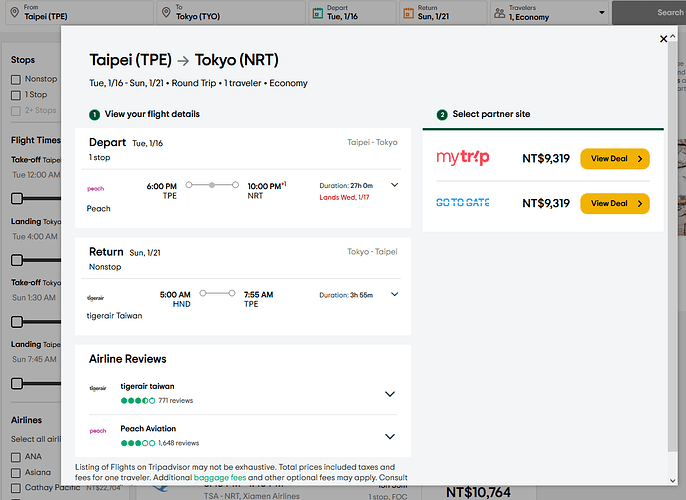Click the Gotogate partner logo
The height and width of the screenshot is (500, 686).
[463, 203]
